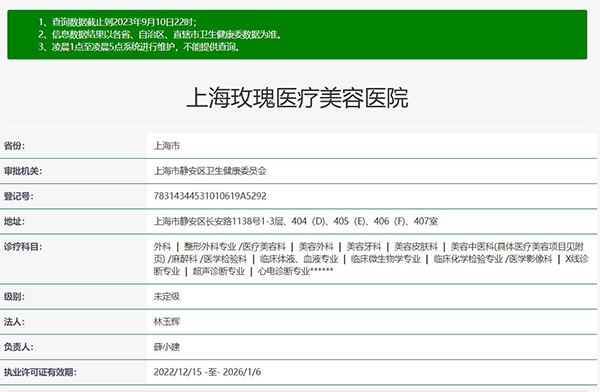Viewport: 600px width, 392px height.
Task: Click the 法人 field label
Action: click(14, 322)
